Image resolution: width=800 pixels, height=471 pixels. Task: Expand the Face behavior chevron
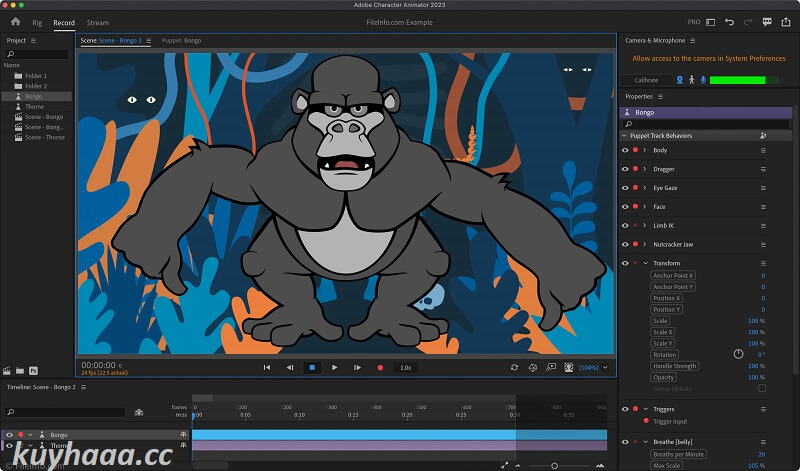click(645, 207)
